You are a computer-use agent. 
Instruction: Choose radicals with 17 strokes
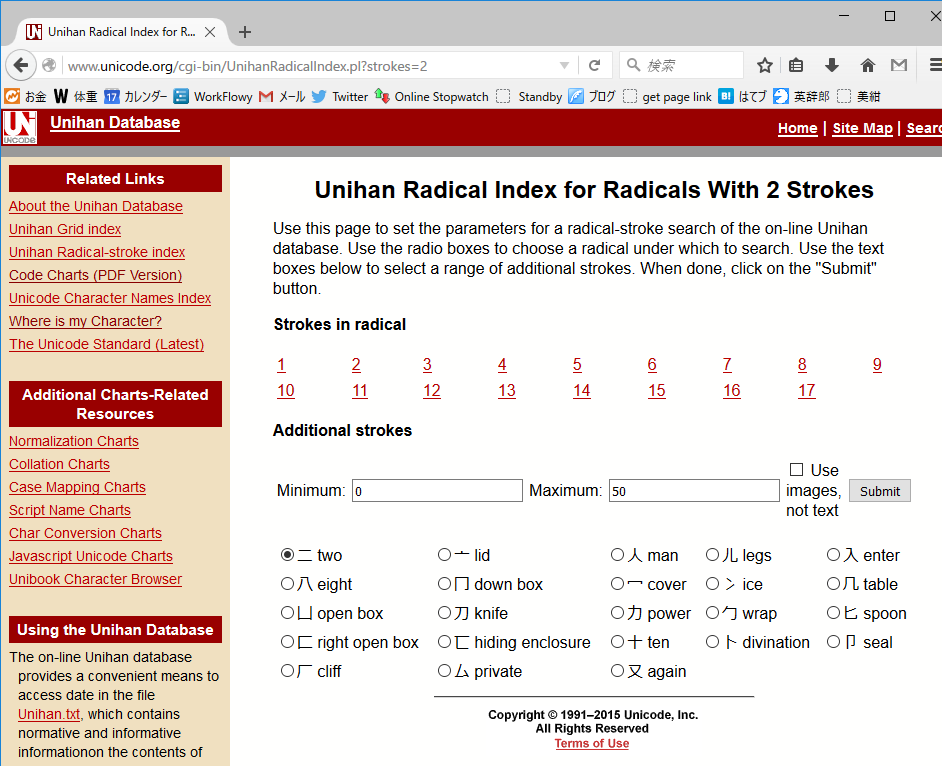click(x=806, y=391)
